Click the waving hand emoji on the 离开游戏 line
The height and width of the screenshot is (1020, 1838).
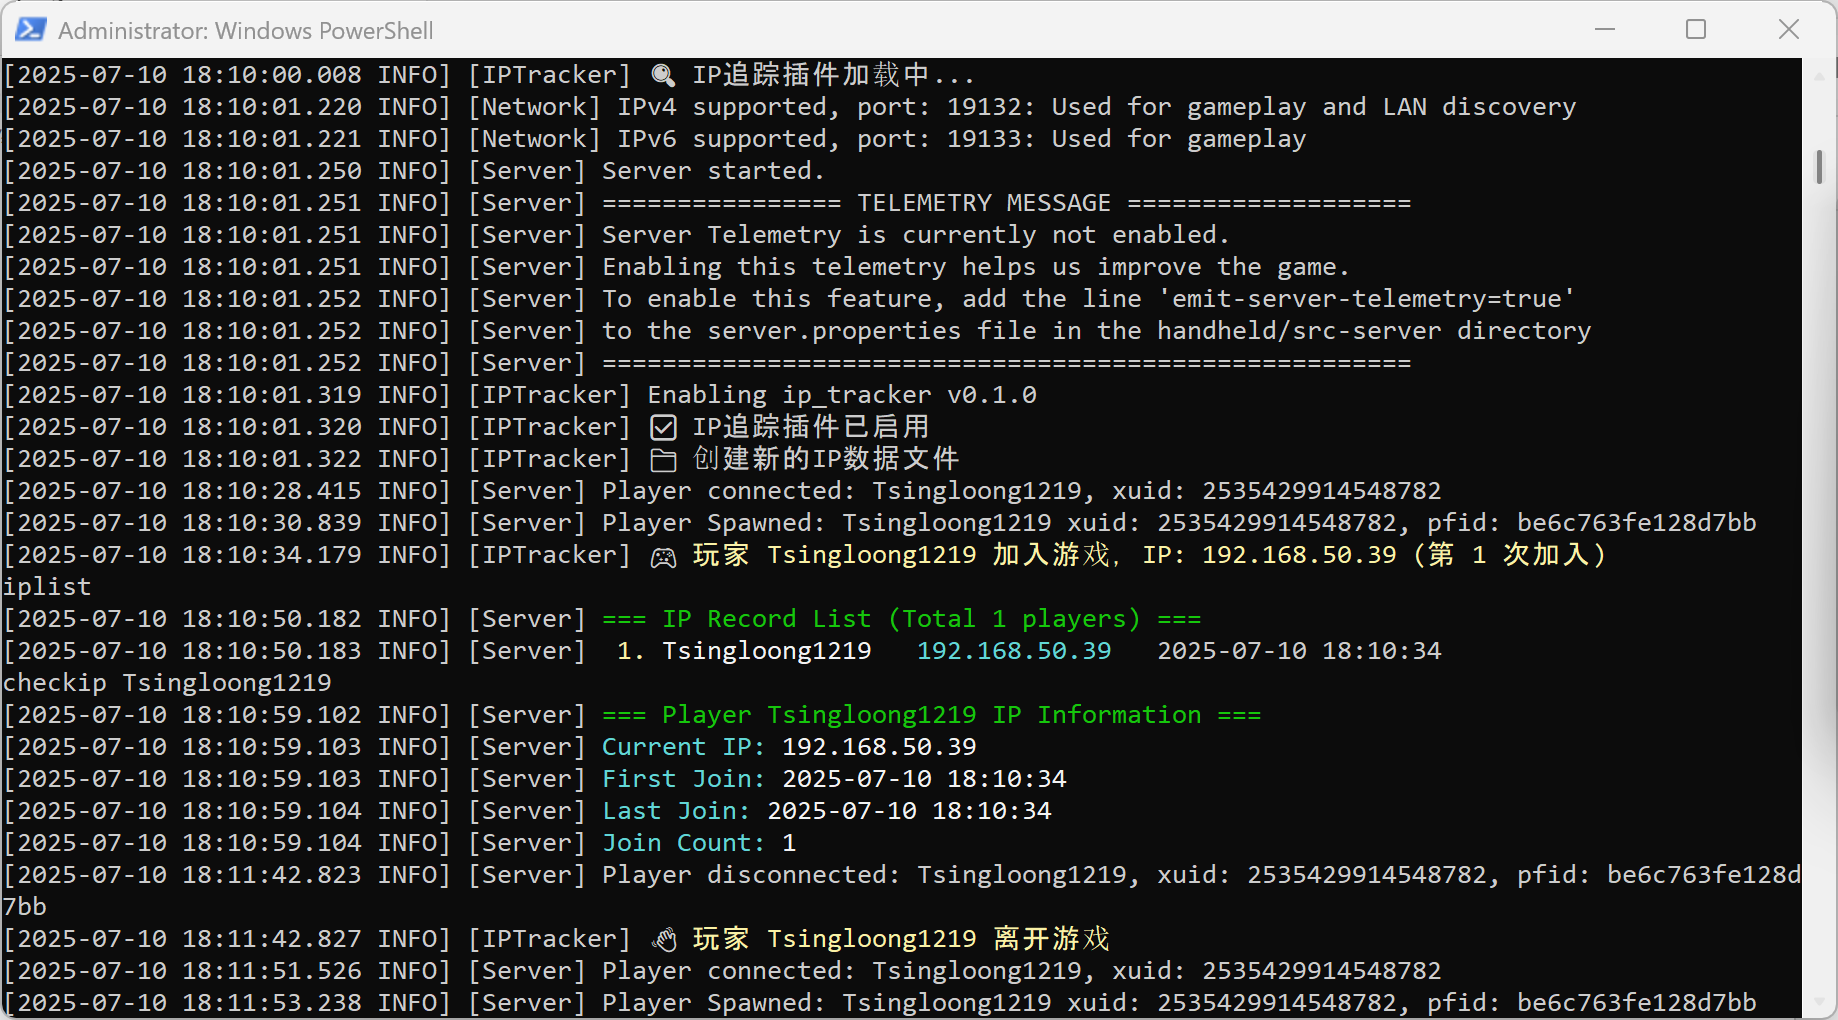[663, 940]
